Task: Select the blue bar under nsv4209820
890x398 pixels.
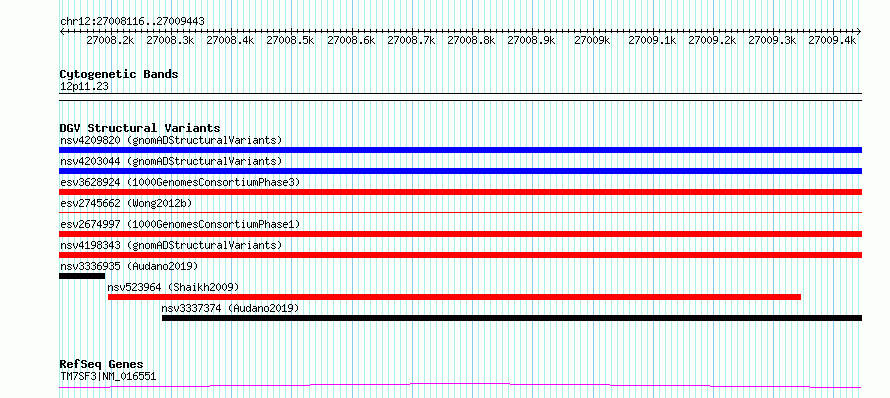Action: coord(460,150)
